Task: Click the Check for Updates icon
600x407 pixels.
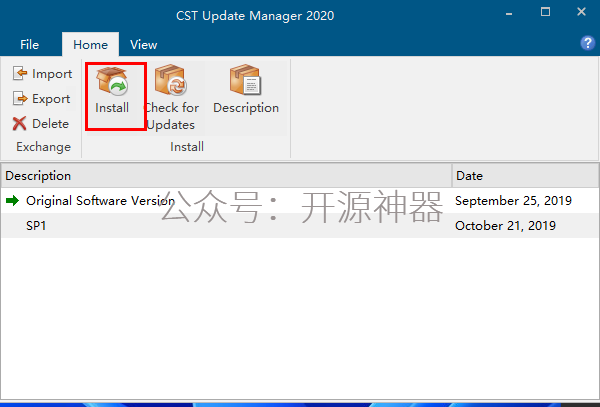Action: pos(171,80)
